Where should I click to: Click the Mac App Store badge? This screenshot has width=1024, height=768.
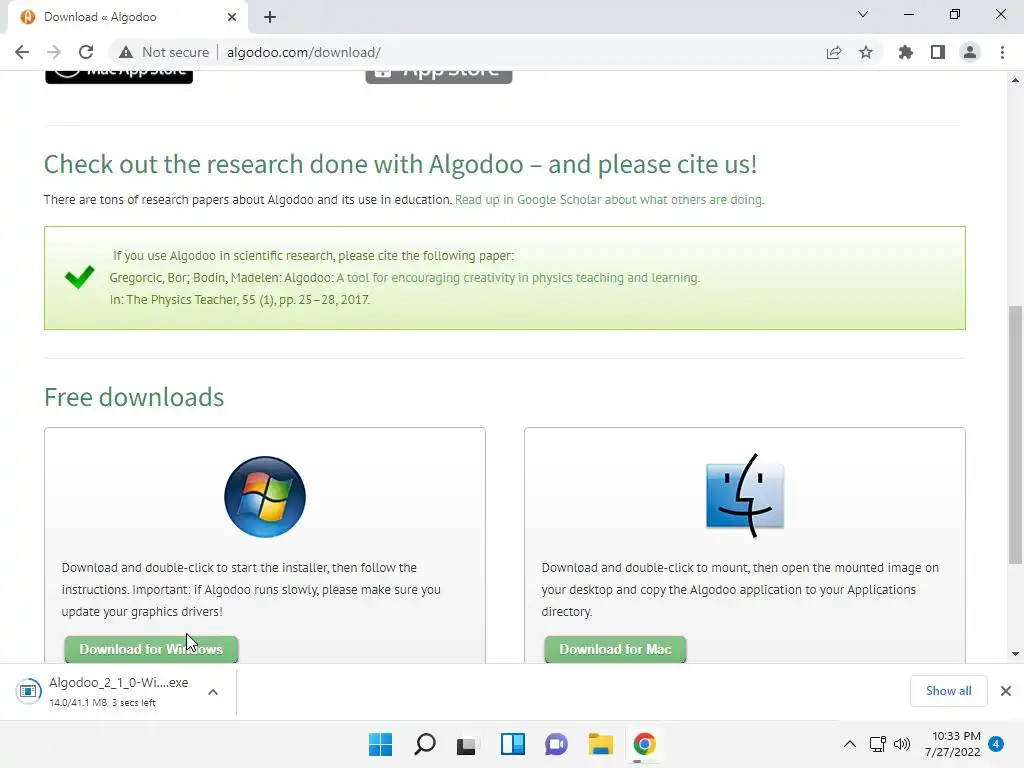pyautogui.click(x=119, y=76)
